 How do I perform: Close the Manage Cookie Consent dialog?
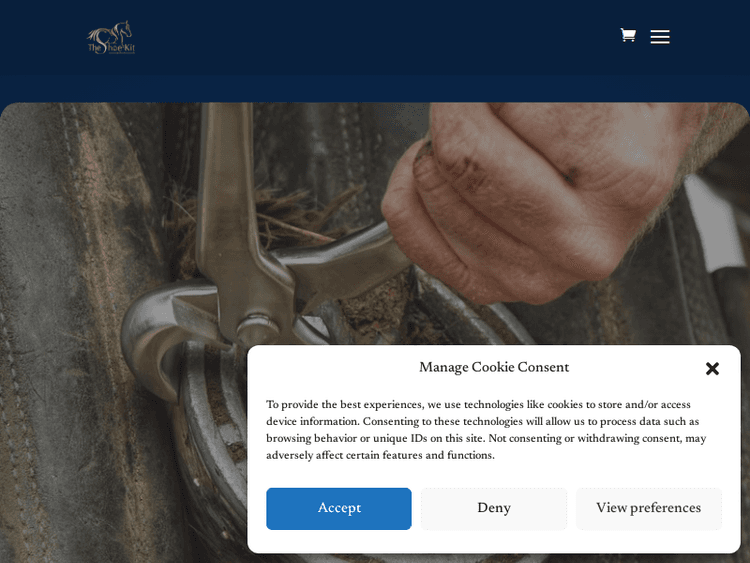tap(712, 368)
